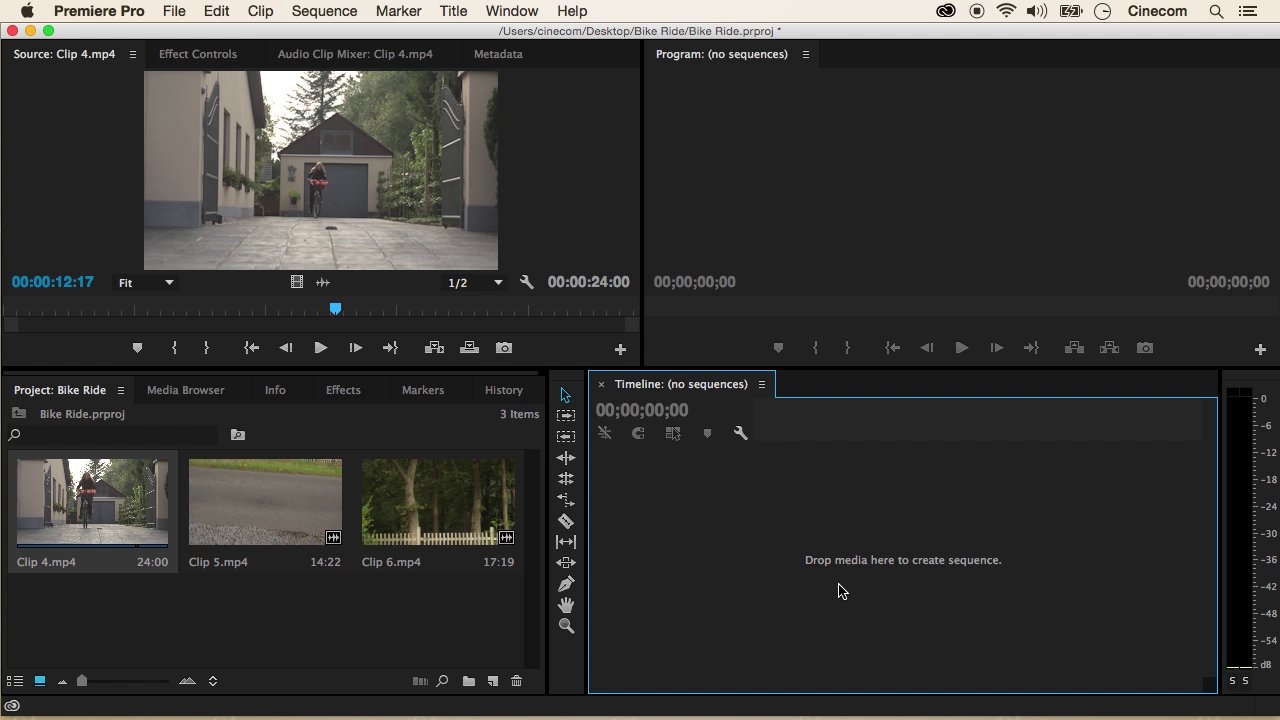Viewport: 1280px width, 720px height.
Task: Select the Track Select Backward tool
Action: coord(566,436)
